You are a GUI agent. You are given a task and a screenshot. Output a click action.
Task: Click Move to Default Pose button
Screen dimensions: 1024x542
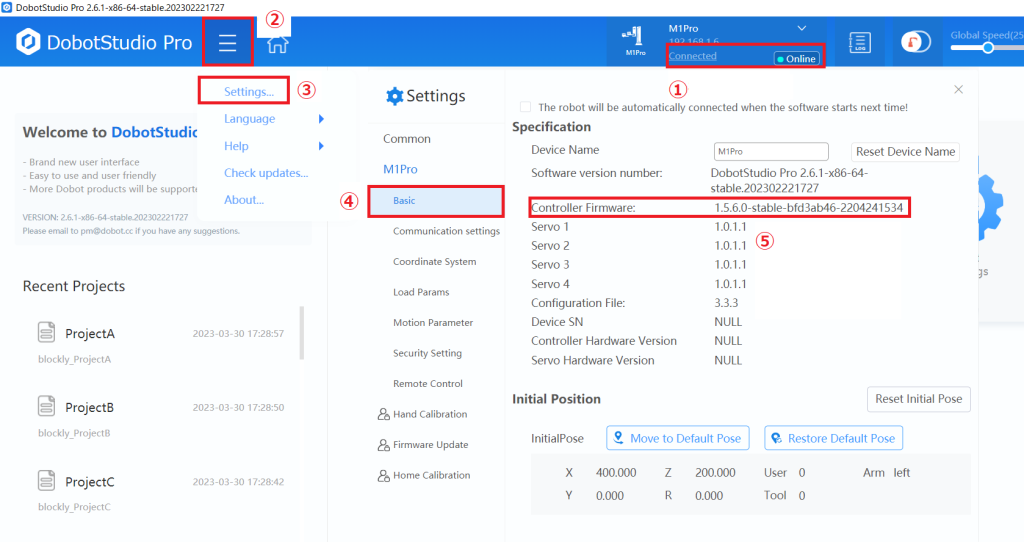pyautogui.click(x=678, y=438)
